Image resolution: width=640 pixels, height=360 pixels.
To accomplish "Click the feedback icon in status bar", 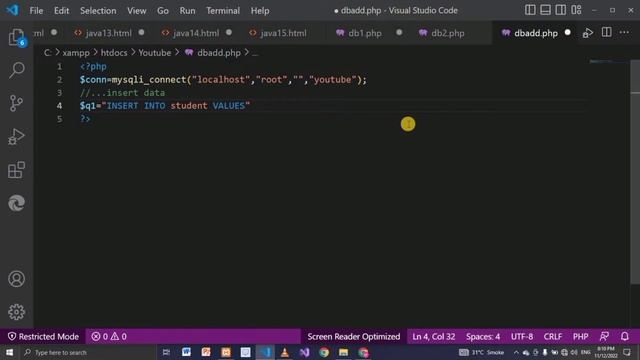I will (x=604, y=337).
